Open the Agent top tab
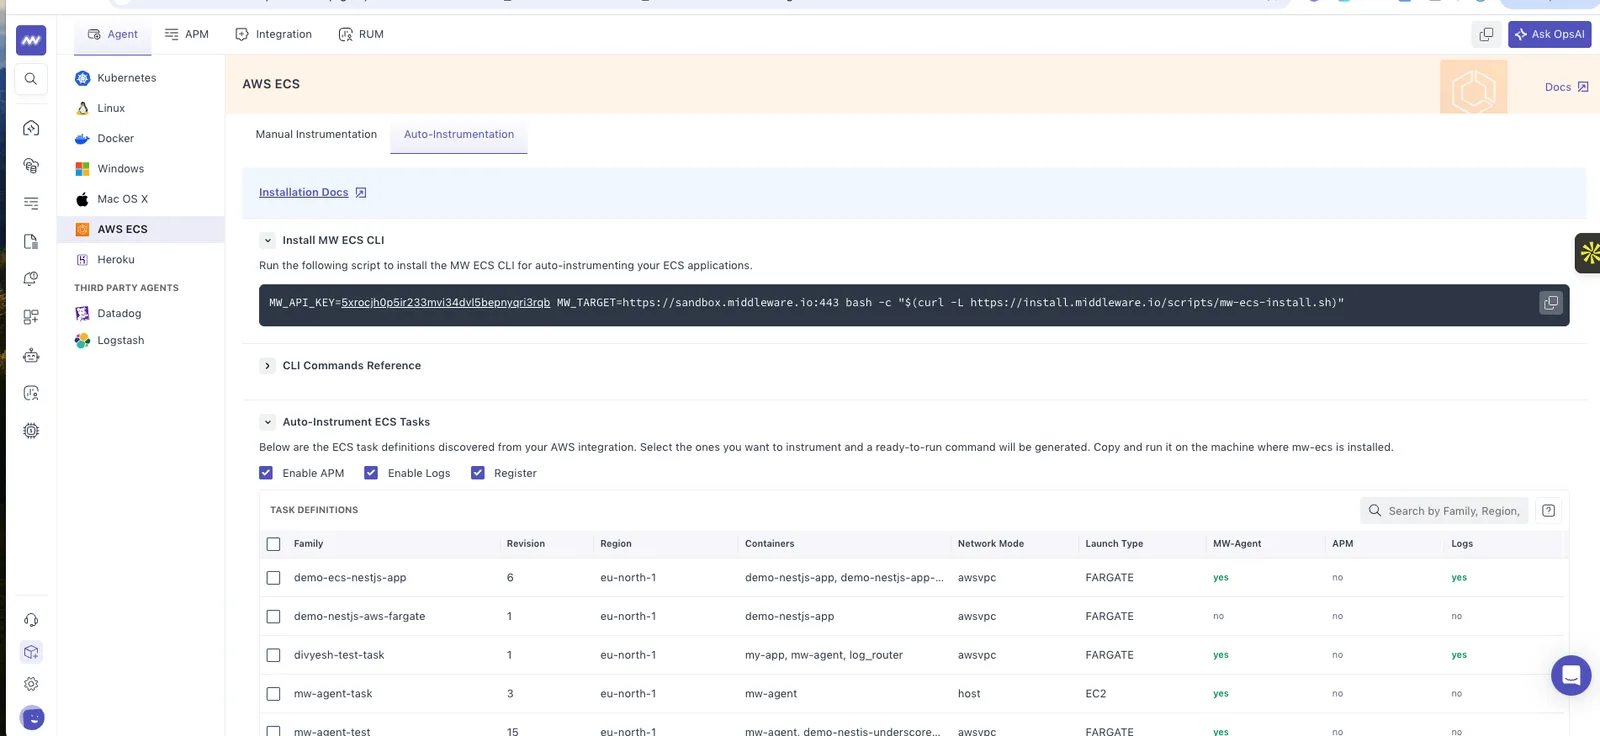This screenshot has height=736, width=1600. tap(113, 35)
